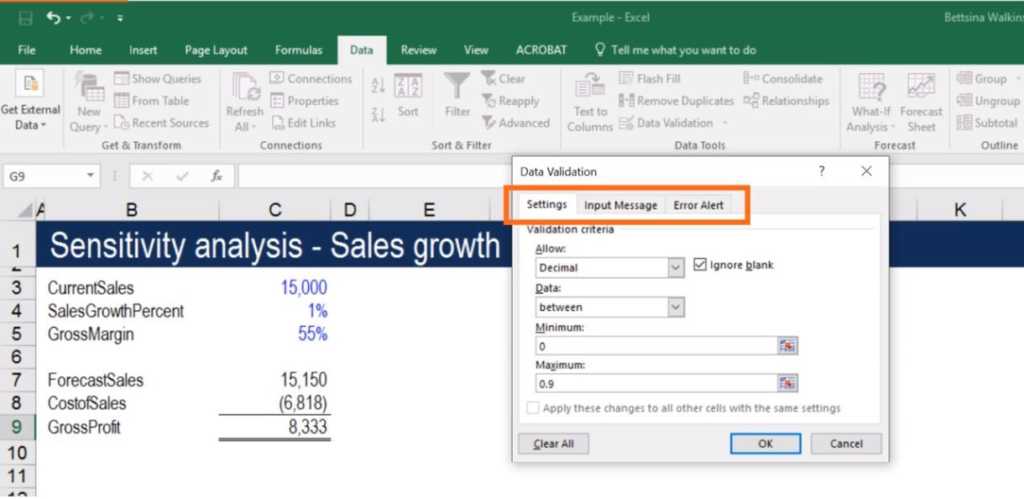1024x499 pixels.
Task: Click range selector icon beside Maximum
Action: (788, 383)
